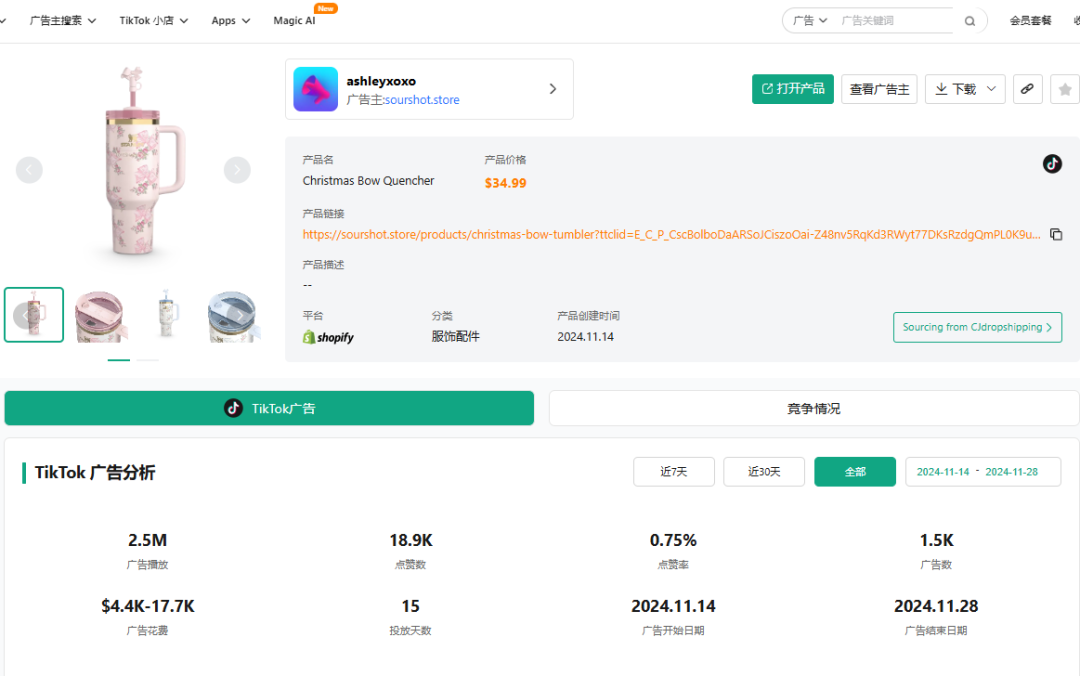Copy the product URL icon
Viewport: 1080px width, 676px height.
1056,234
